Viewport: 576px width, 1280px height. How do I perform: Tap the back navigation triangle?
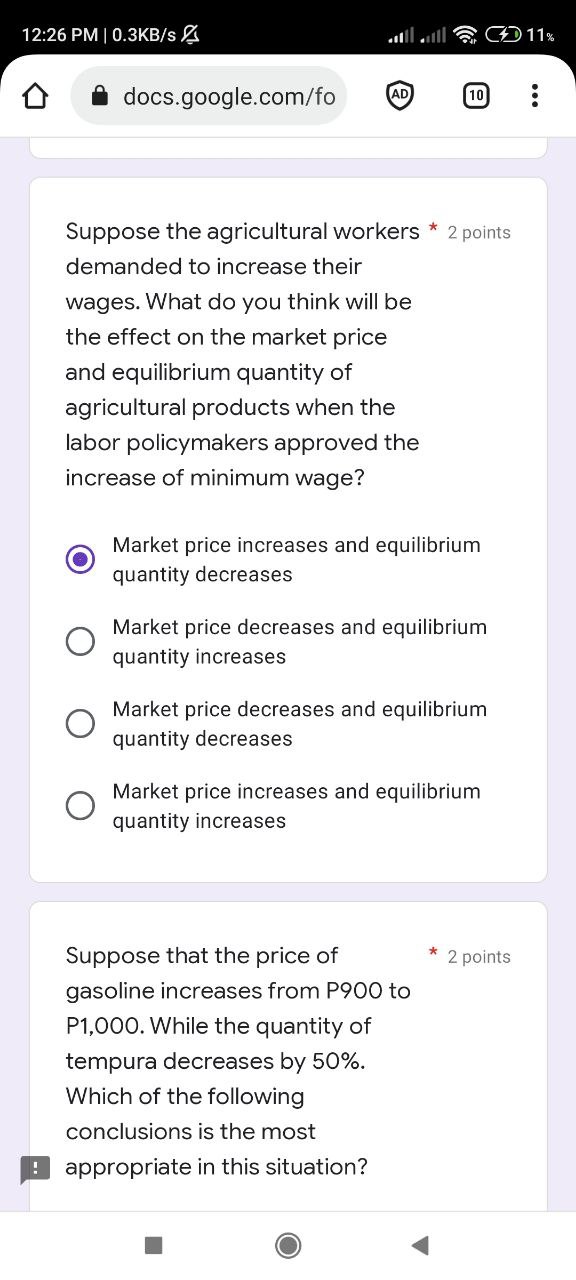pos(420,1245)
